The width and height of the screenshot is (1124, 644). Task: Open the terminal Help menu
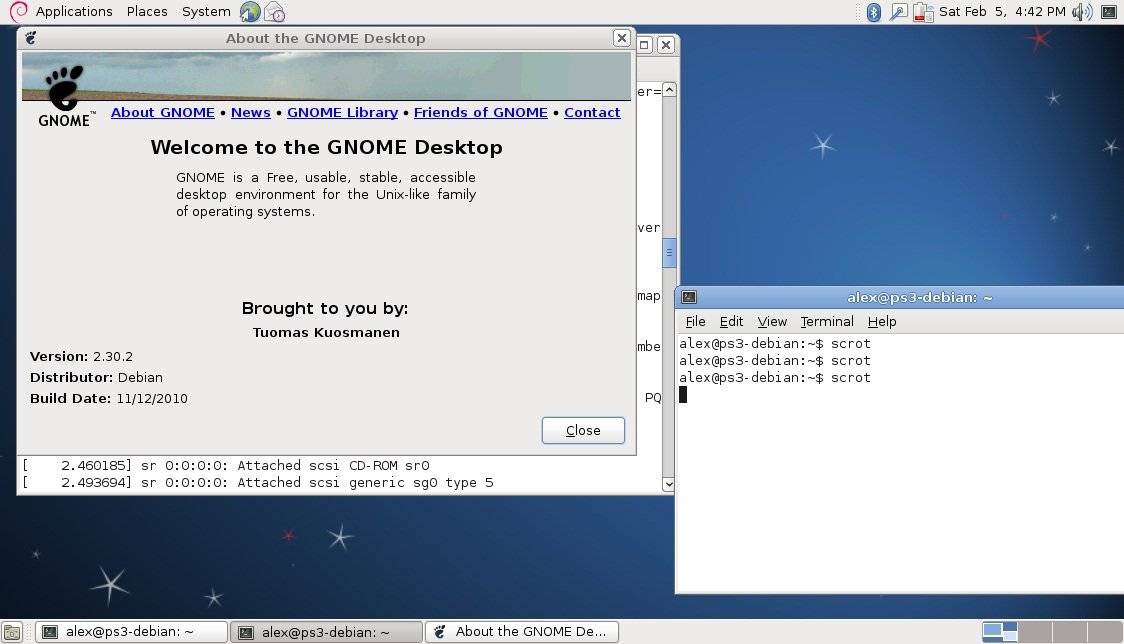point(882,321)
